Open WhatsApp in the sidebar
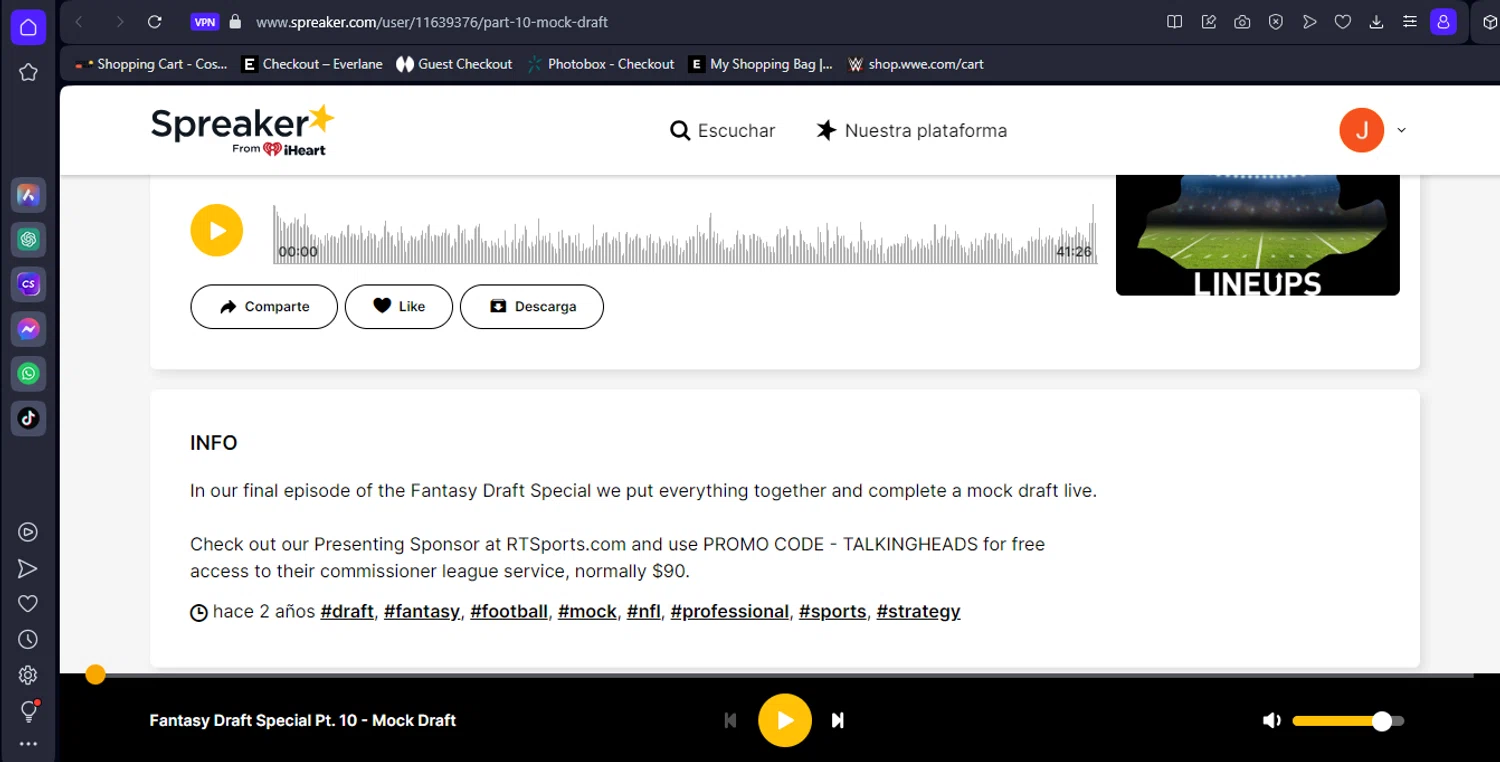Image resolution: width=1500 pixels, height=762 pixels. pos(28,373)
